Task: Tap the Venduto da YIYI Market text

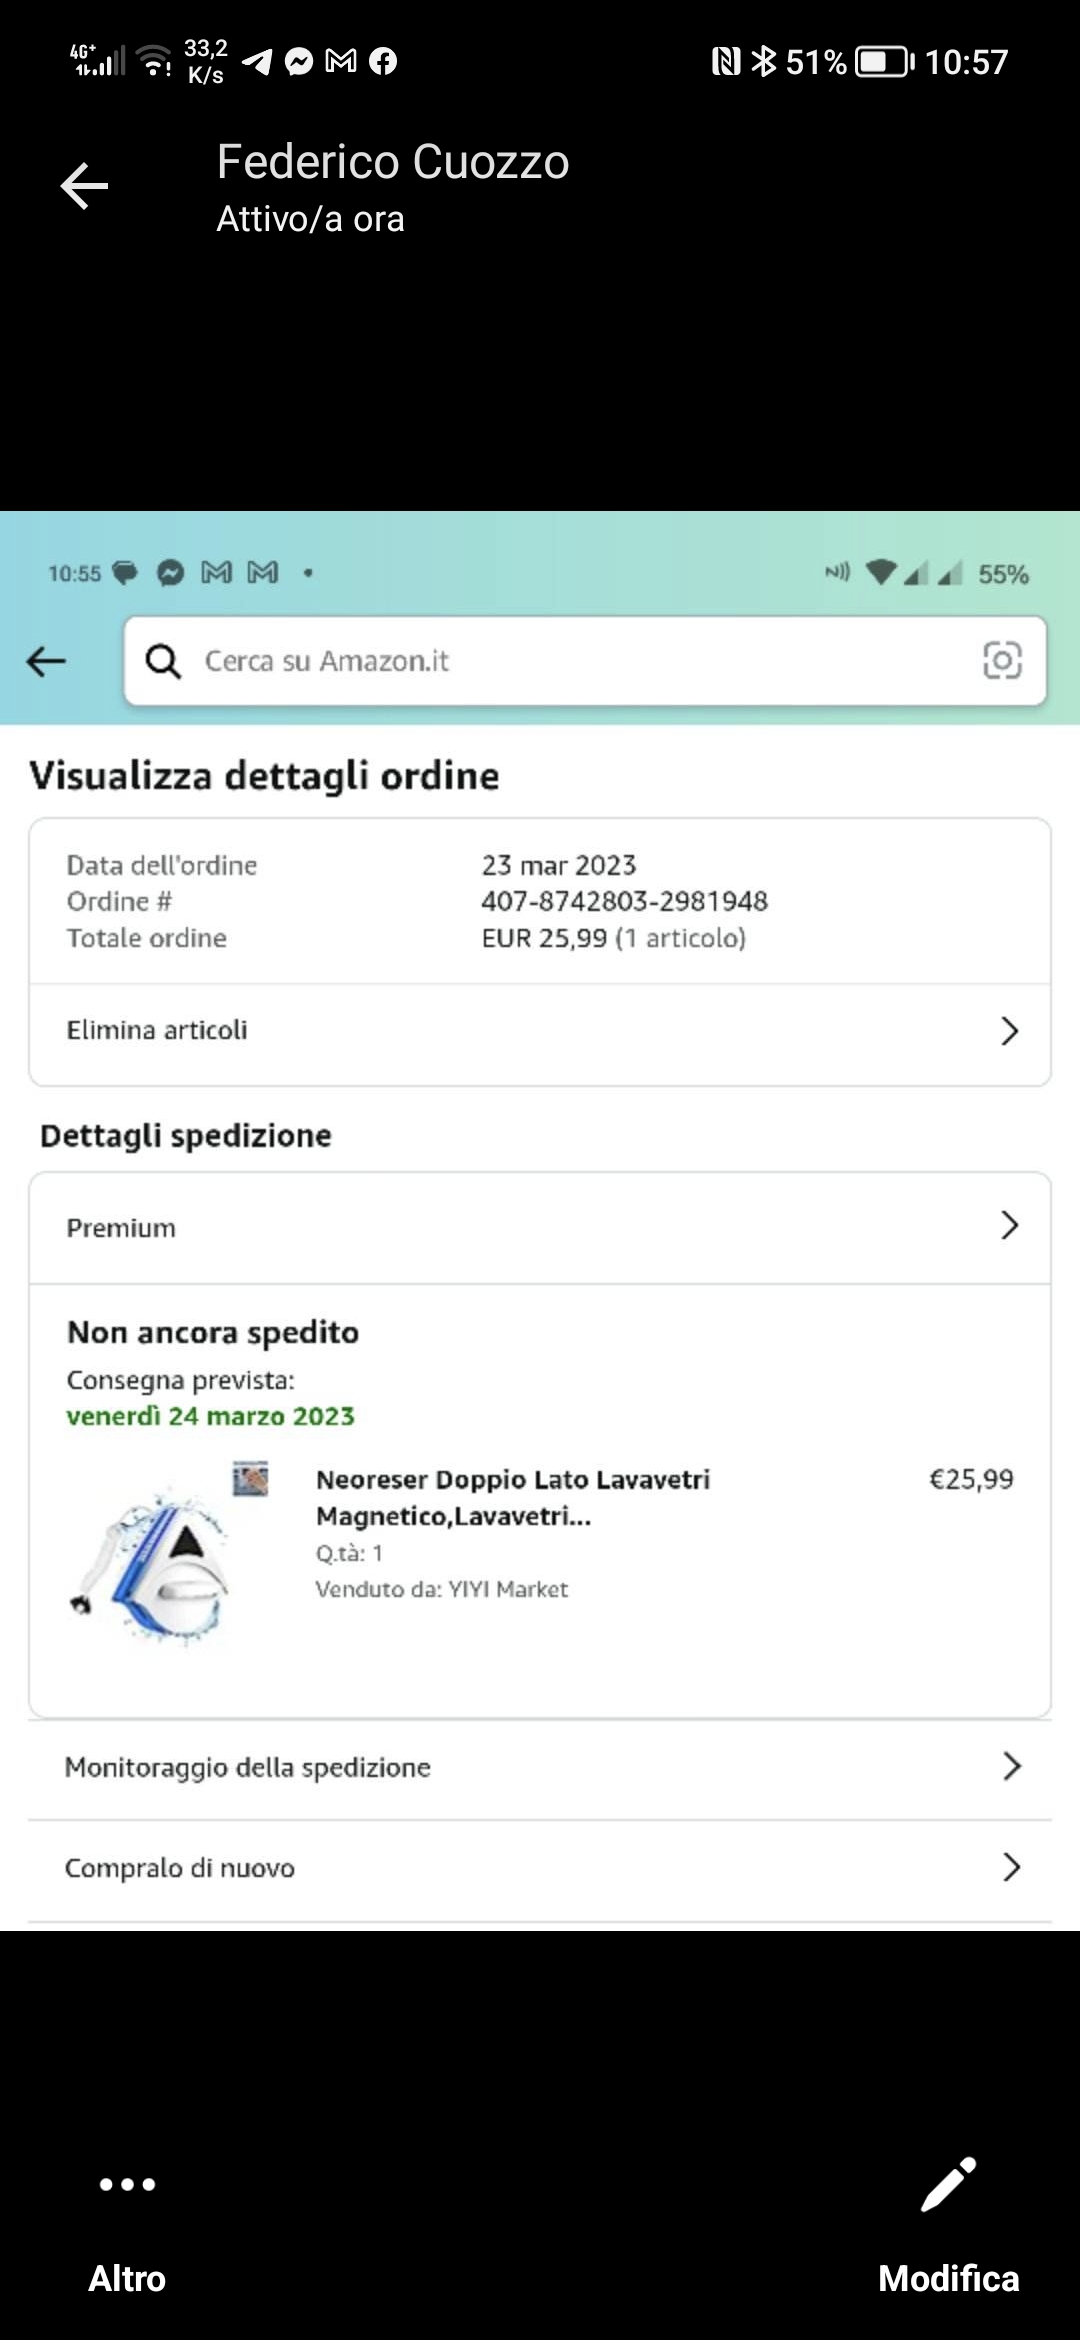Action: tap(441, 1589)
